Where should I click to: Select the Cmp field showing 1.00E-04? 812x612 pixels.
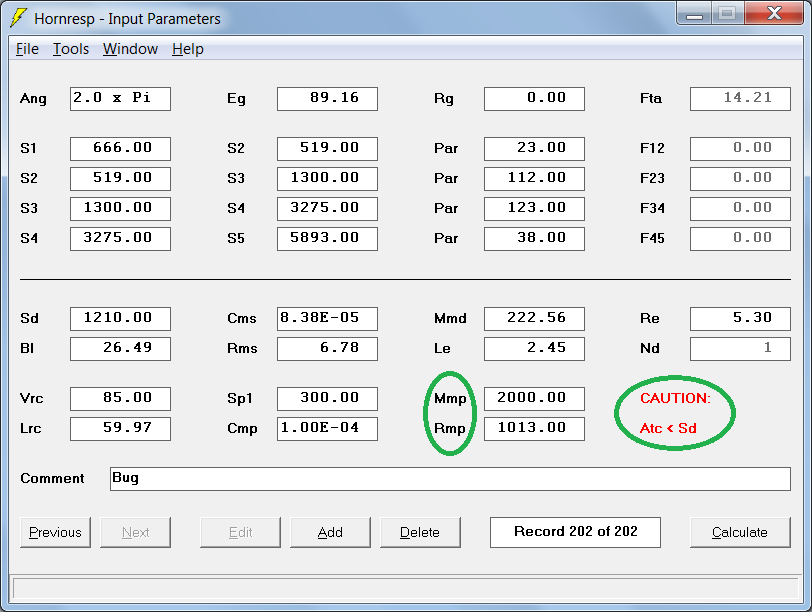pos(327,429)
